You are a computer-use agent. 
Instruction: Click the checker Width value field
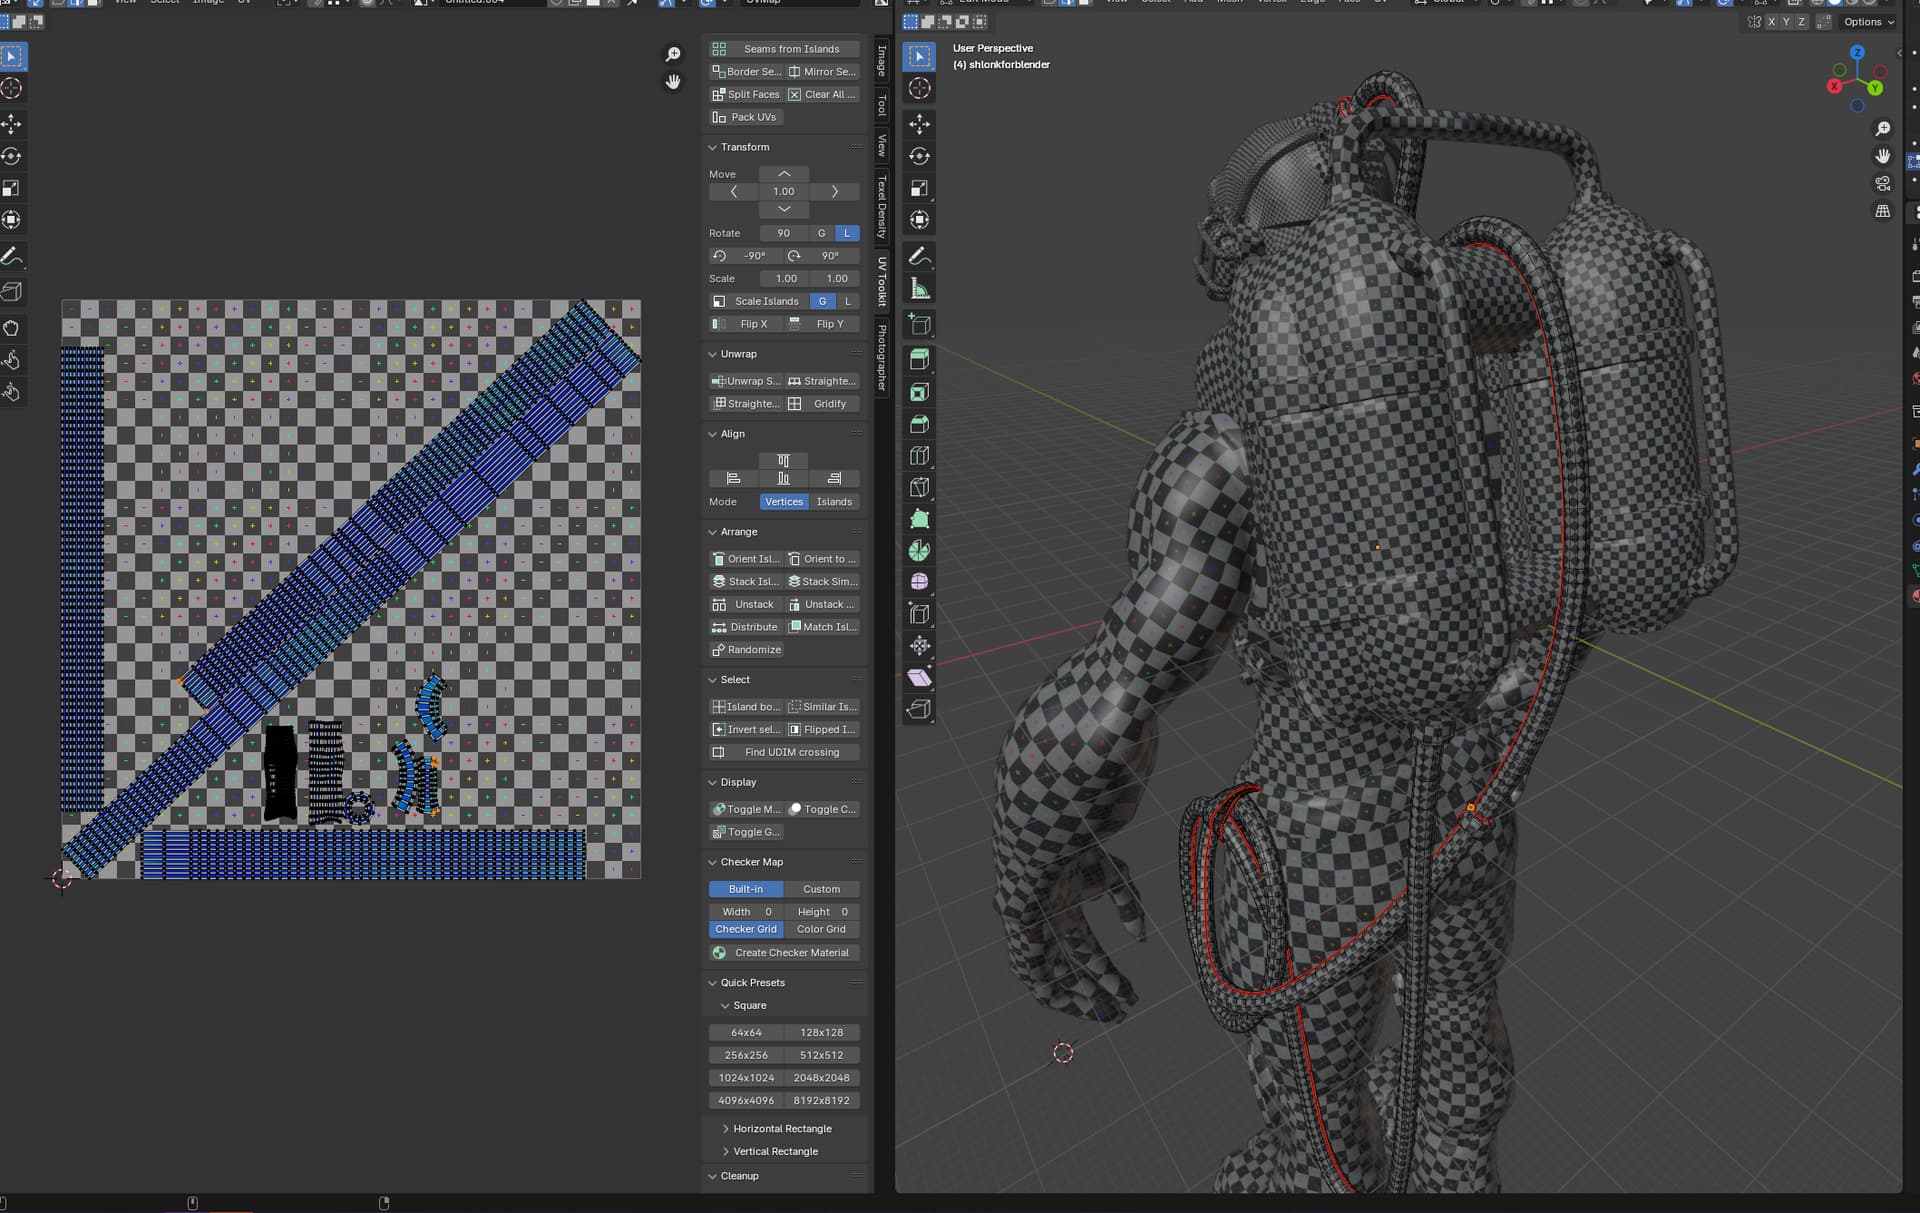(745, 912)
